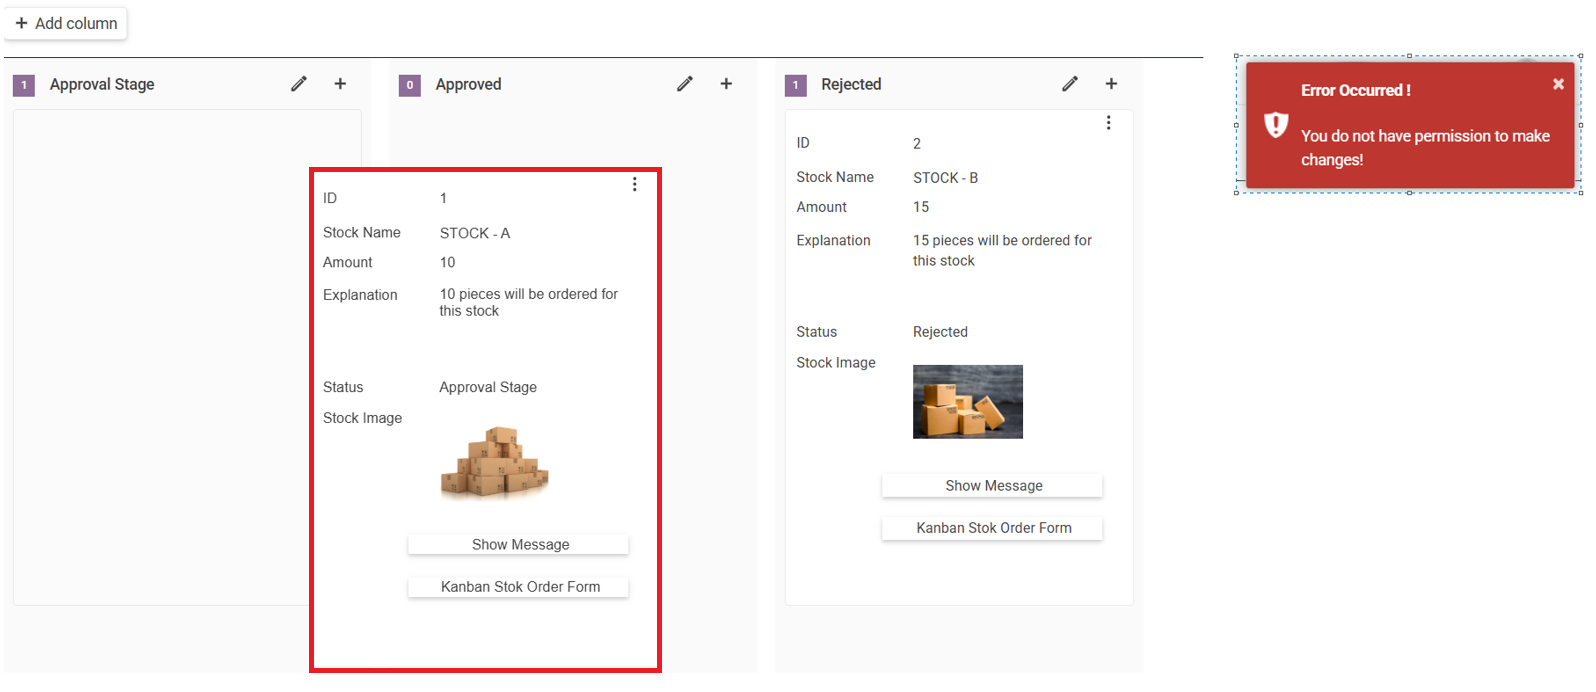Click the count badge beside Approved header

(409, 85)
